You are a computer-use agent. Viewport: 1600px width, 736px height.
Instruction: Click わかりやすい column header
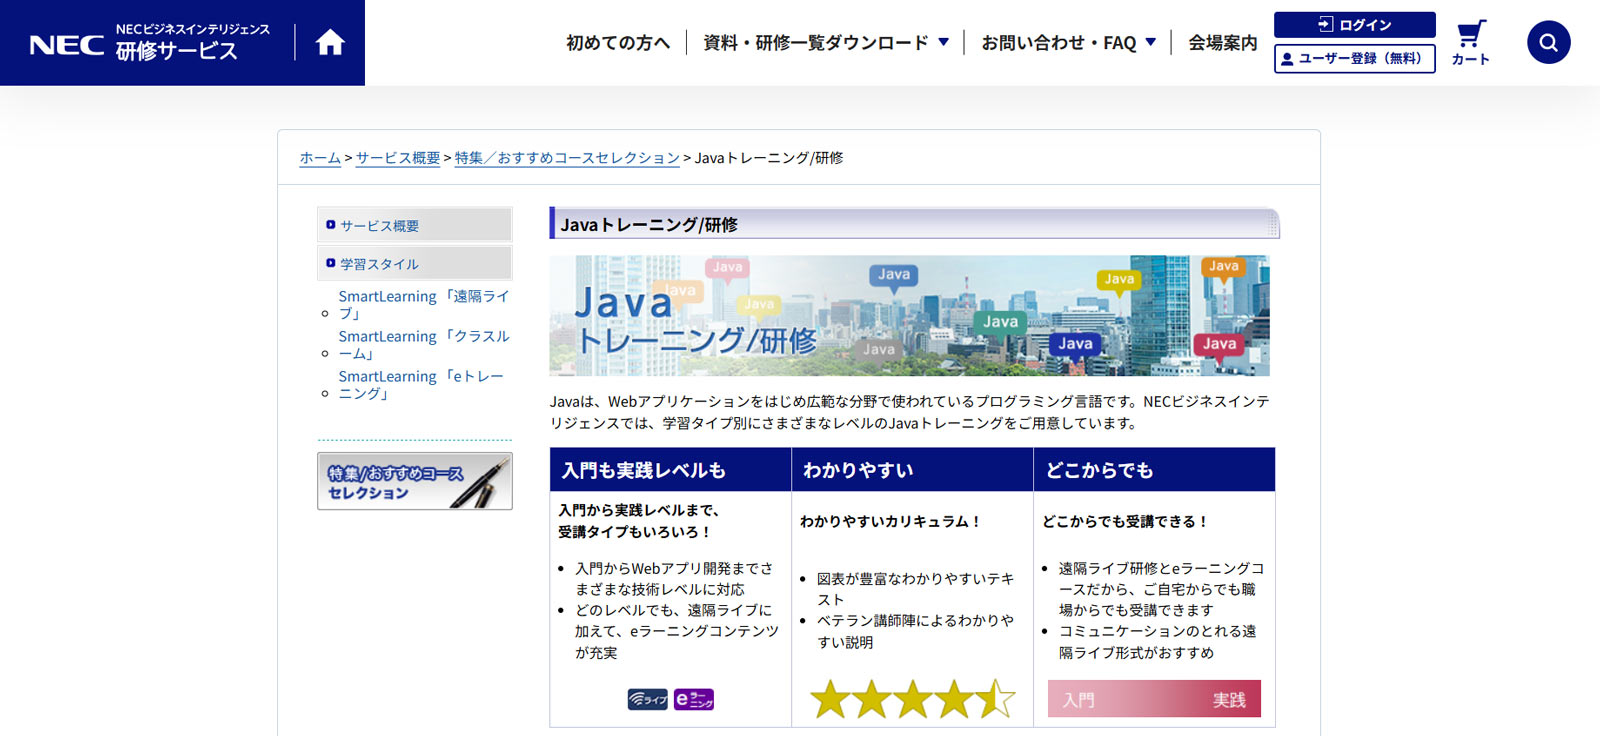point(912,470)
